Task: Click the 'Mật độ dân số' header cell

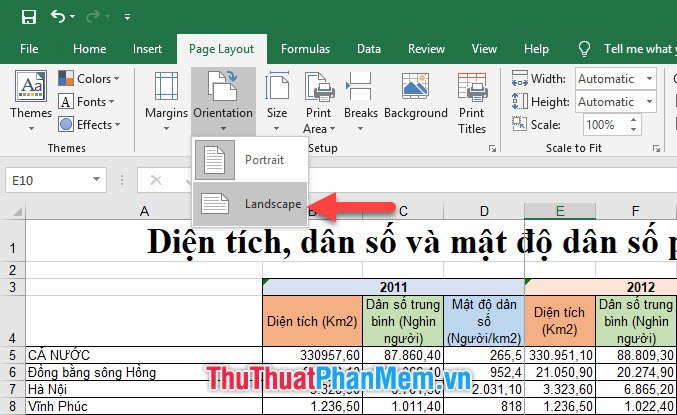Action: [484, 321]
